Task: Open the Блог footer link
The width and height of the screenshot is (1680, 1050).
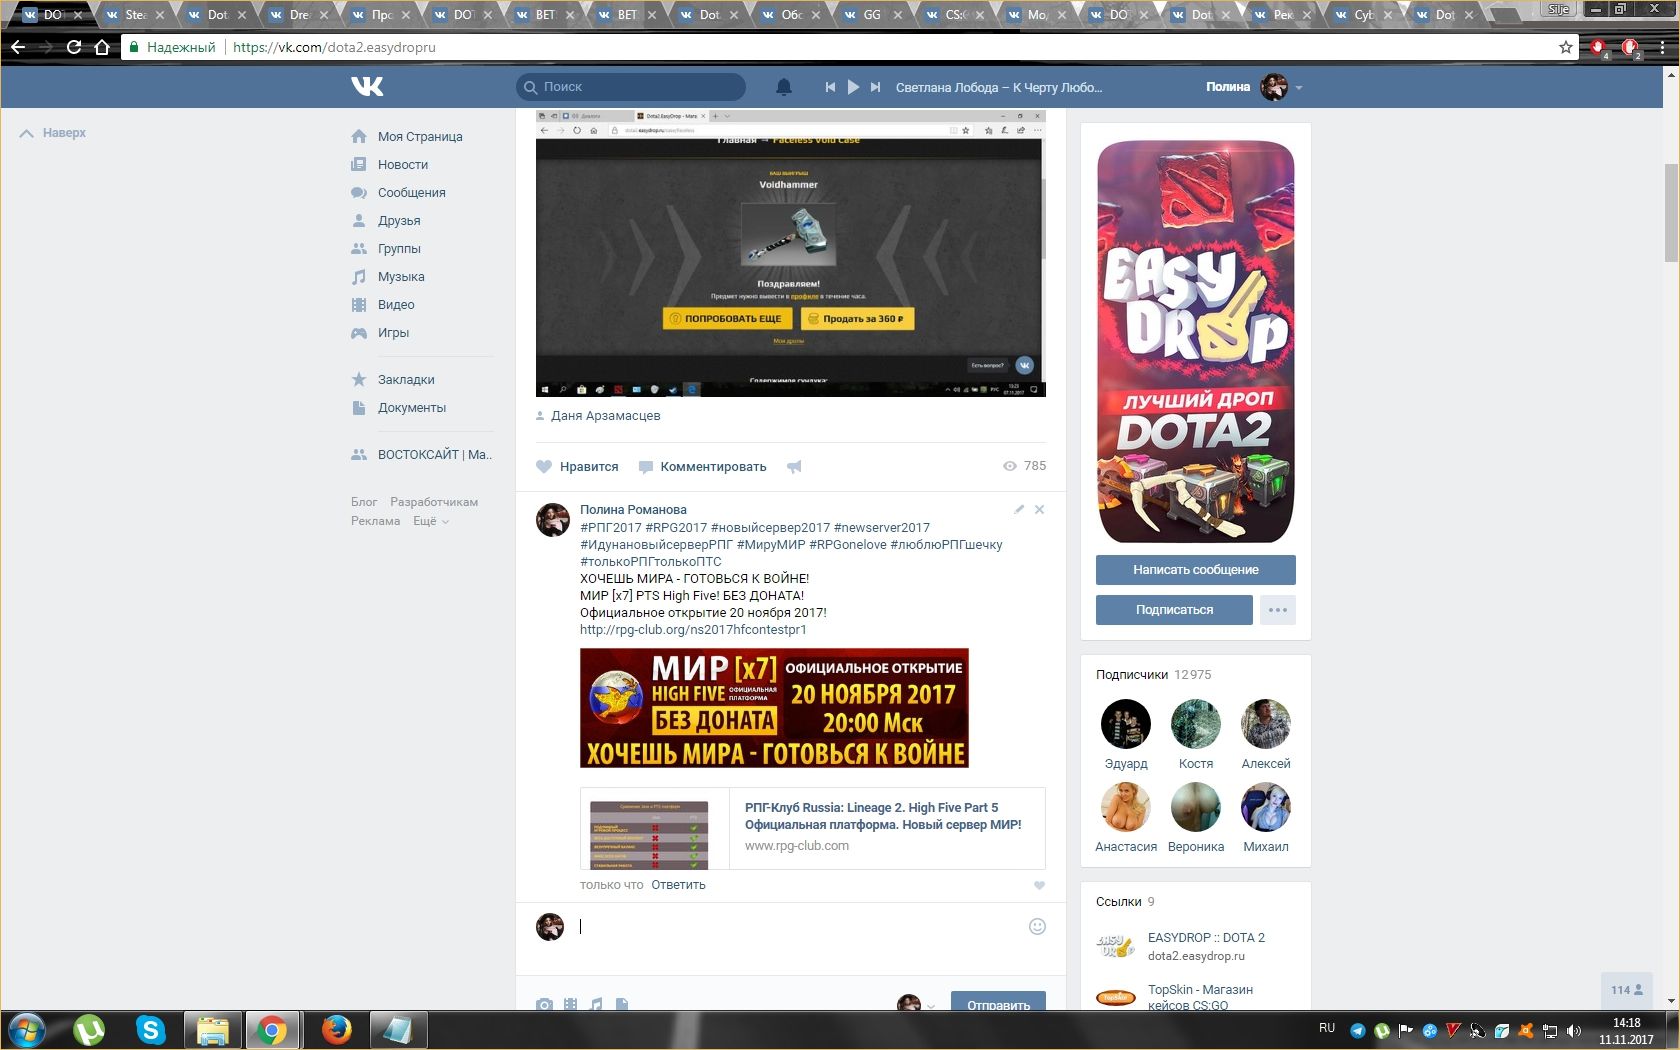Action: 364,502
